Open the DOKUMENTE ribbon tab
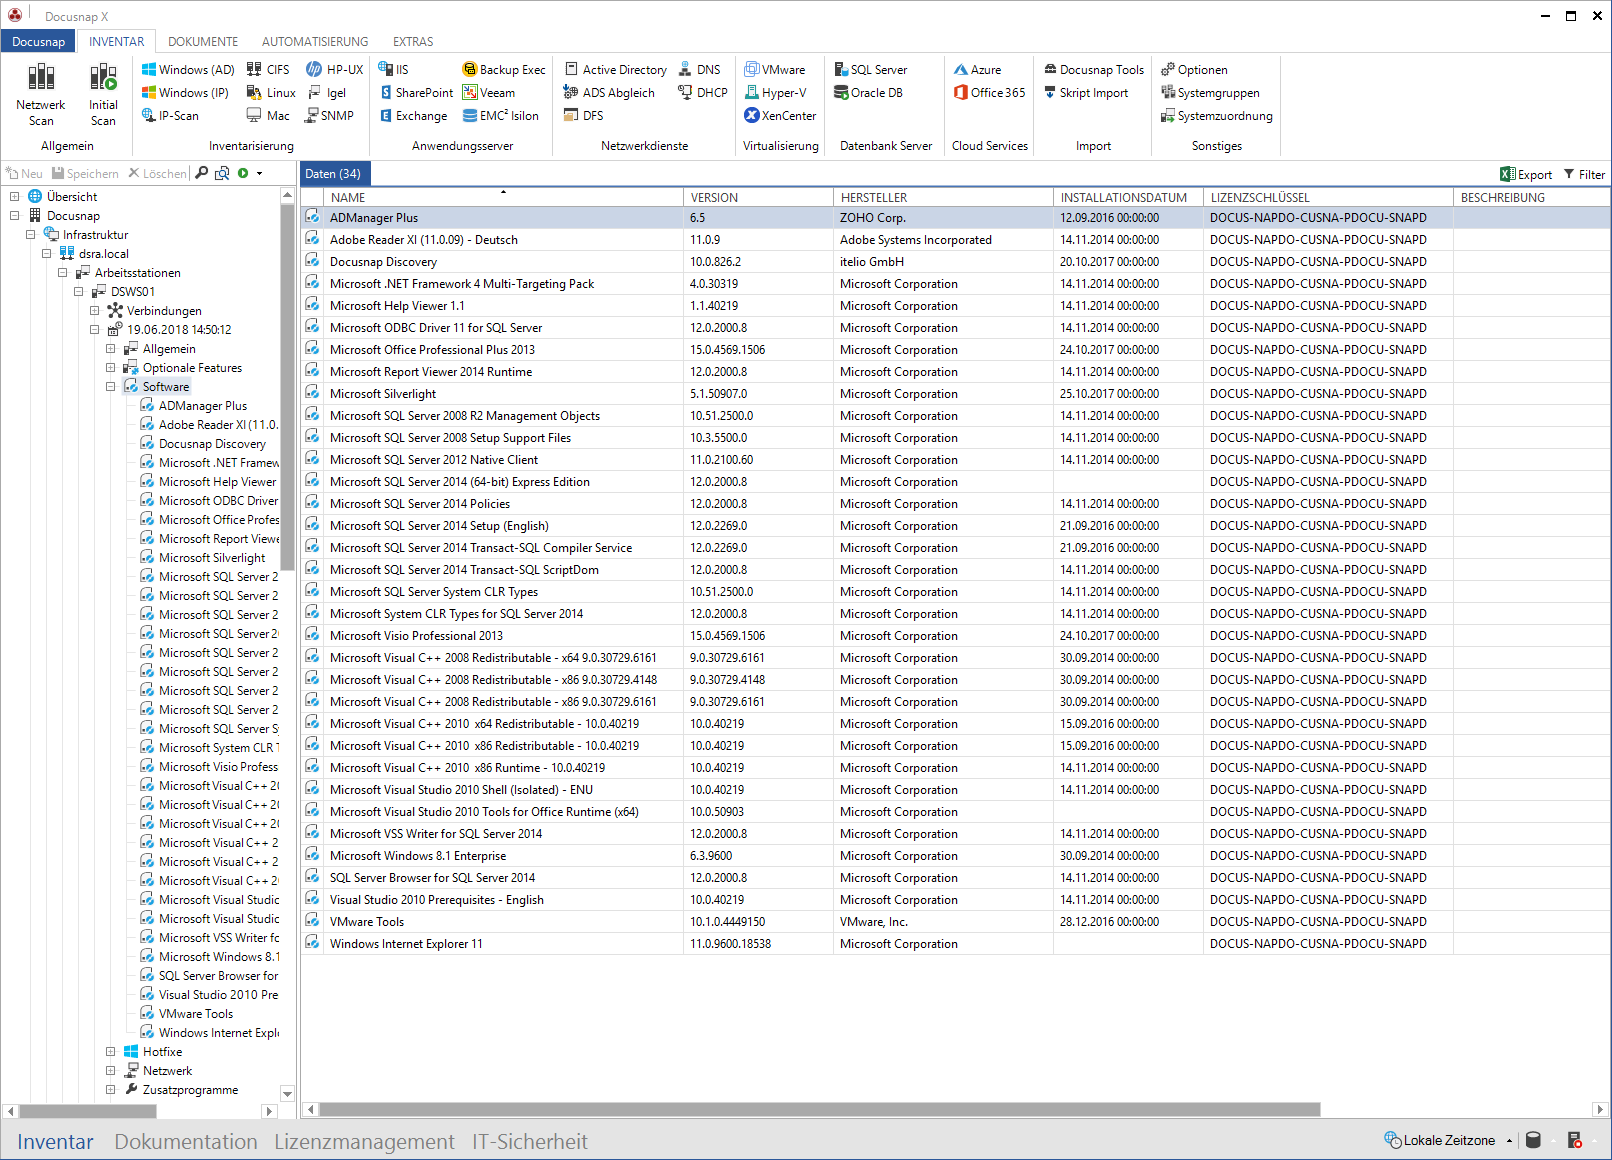 tap(203, 42)
